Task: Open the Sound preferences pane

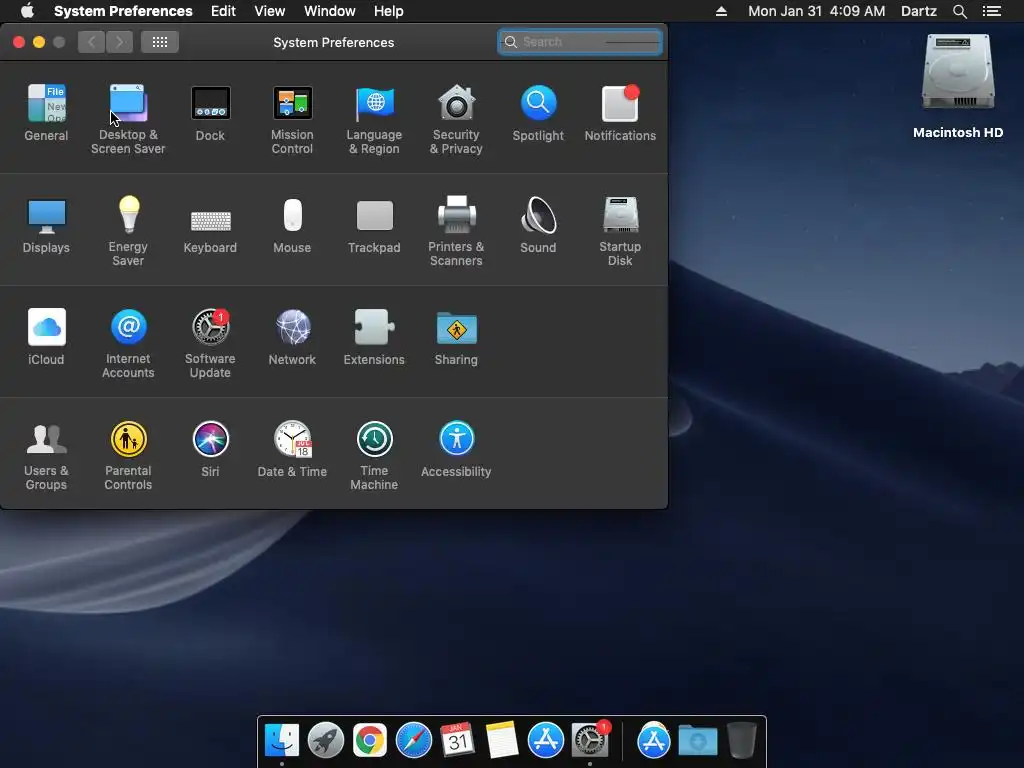Action: pos(538,224)
